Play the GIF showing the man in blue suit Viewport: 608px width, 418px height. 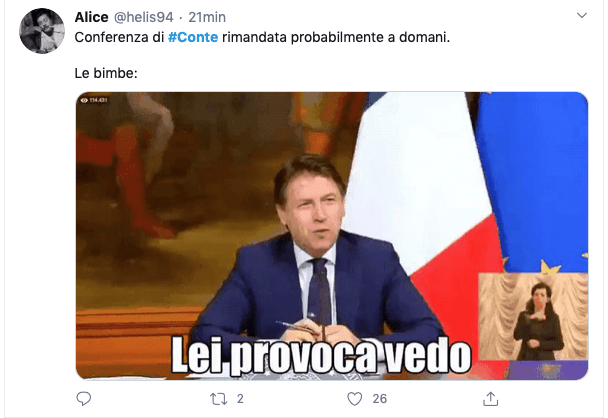pos(332,236)
